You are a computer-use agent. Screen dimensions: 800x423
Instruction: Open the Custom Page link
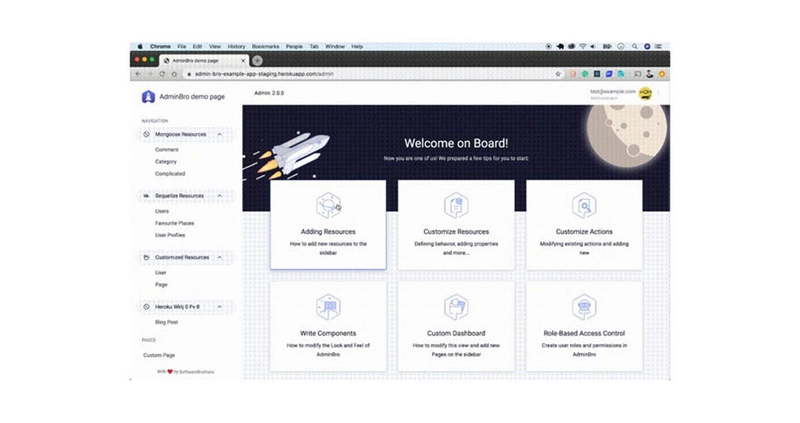click(159, 355)
